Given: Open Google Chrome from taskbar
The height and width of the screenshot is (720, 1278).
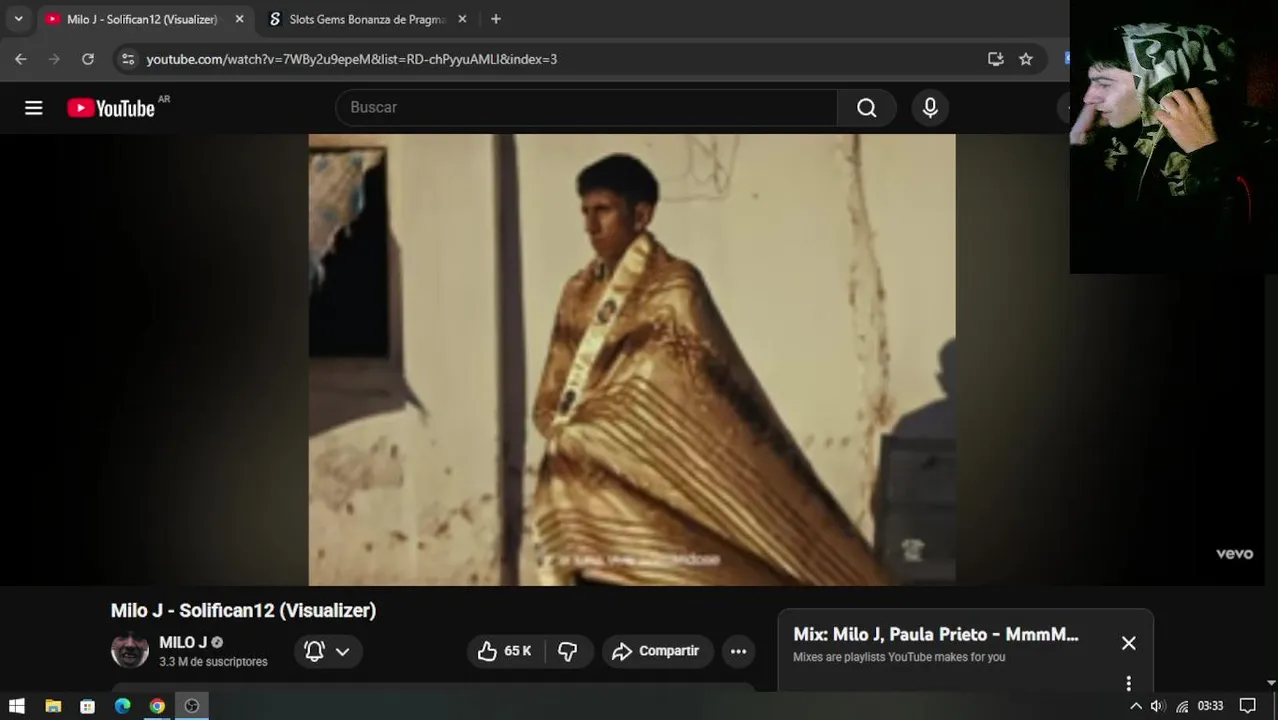Looking at the screenshot, I should pos(157,706).
